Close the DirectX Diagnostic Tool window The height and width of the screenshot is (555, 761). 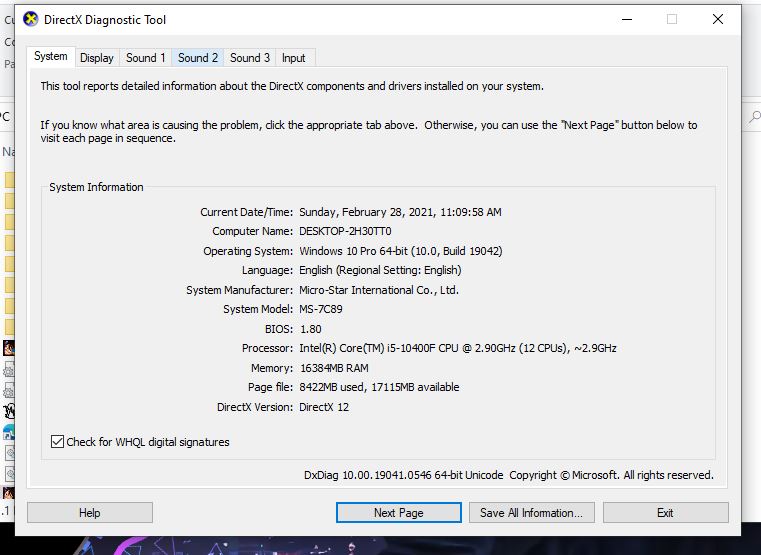pos(718,19)
